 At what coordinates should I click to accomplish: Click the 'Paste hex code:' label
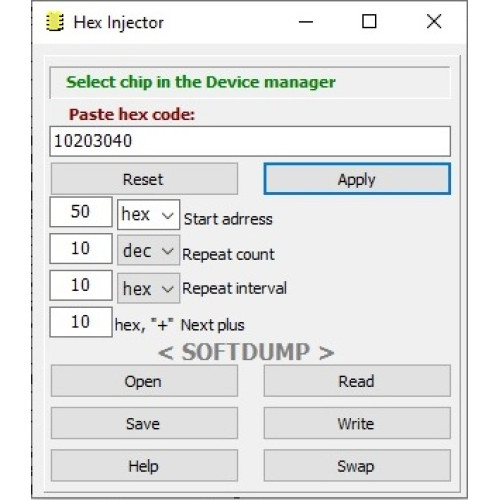132,114
